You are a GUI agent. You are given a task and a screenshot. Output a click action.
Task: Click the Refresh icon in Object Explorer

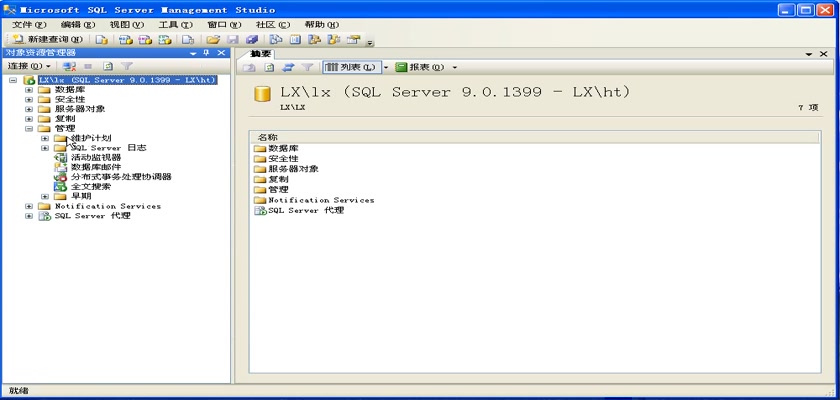108,66
